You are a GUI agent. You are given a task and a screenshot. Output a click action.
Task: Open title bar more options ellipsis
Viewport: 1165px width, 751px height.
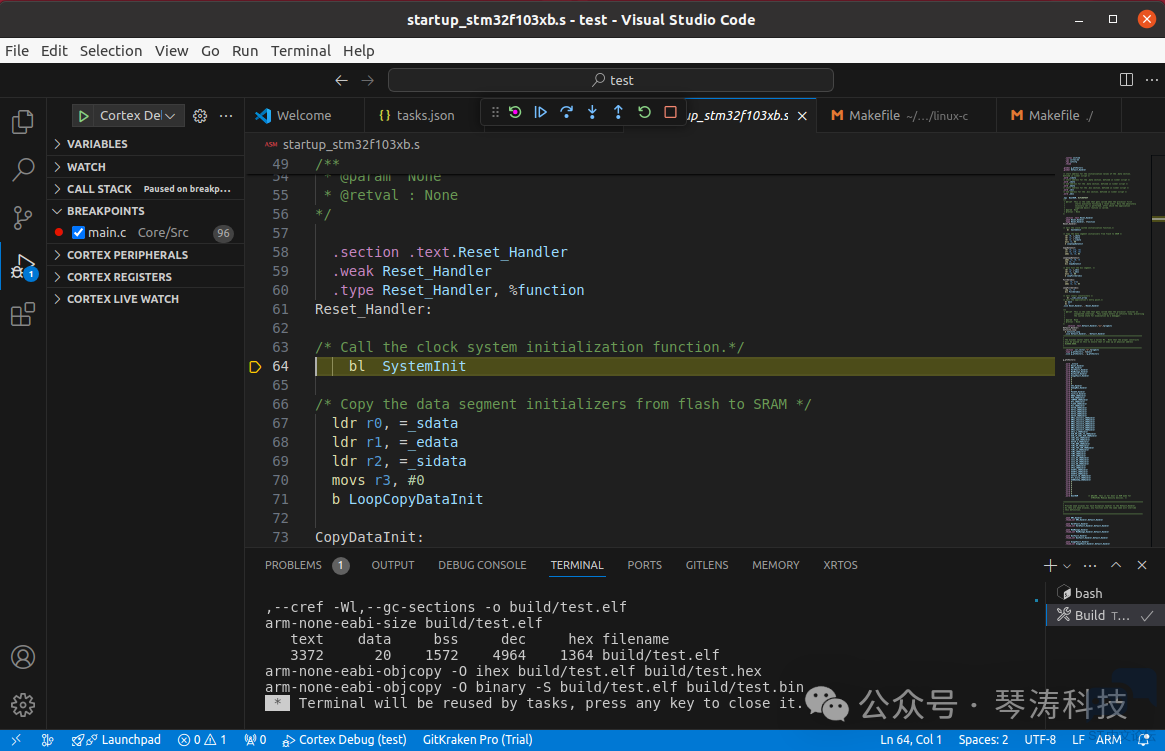1152,79
